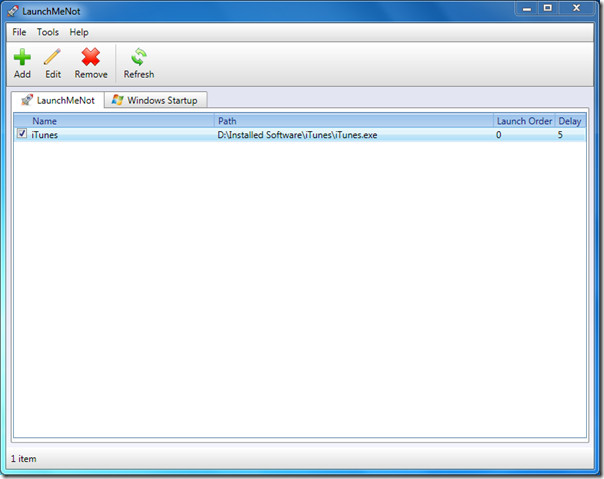Minimize the LaunchMeNot window
Image resolution: width=604 pixels, height=479 pixels.
click(527, 8)
